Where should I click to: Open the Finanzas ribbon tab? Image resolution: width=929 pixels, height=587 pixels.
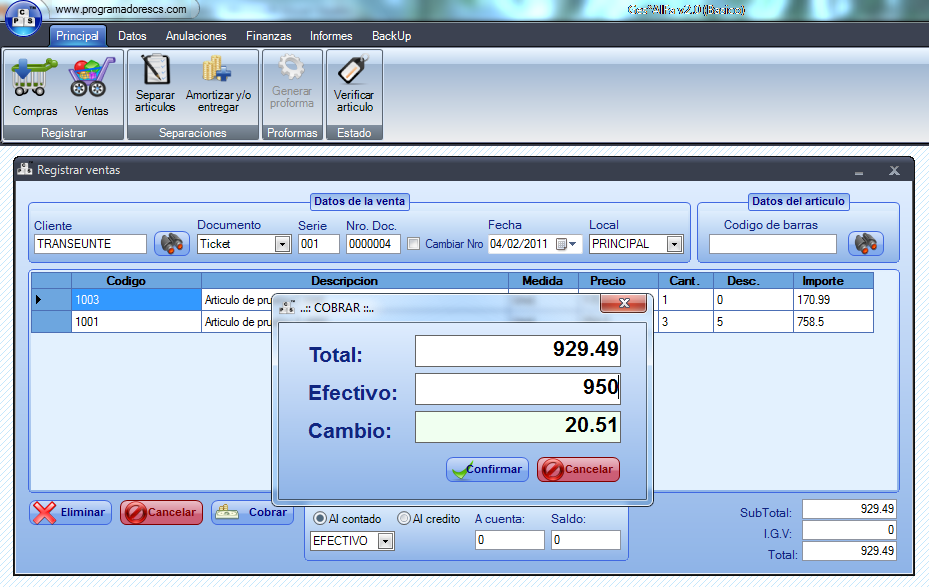pyautogui.click(x=268, y=35)
